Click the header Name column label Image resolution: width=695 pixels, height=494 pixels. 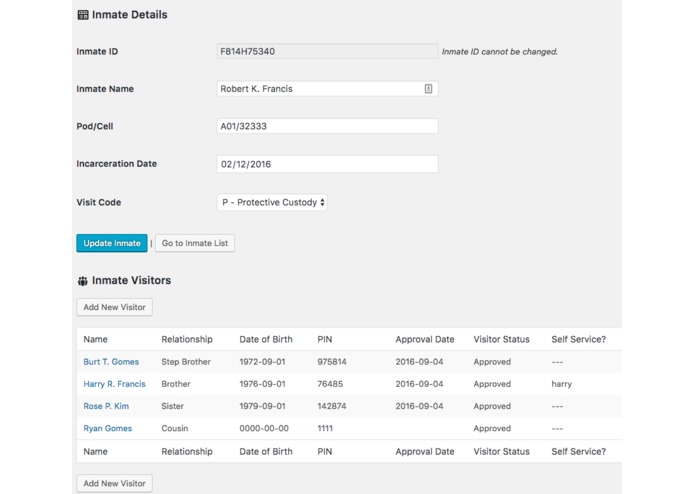95,339
